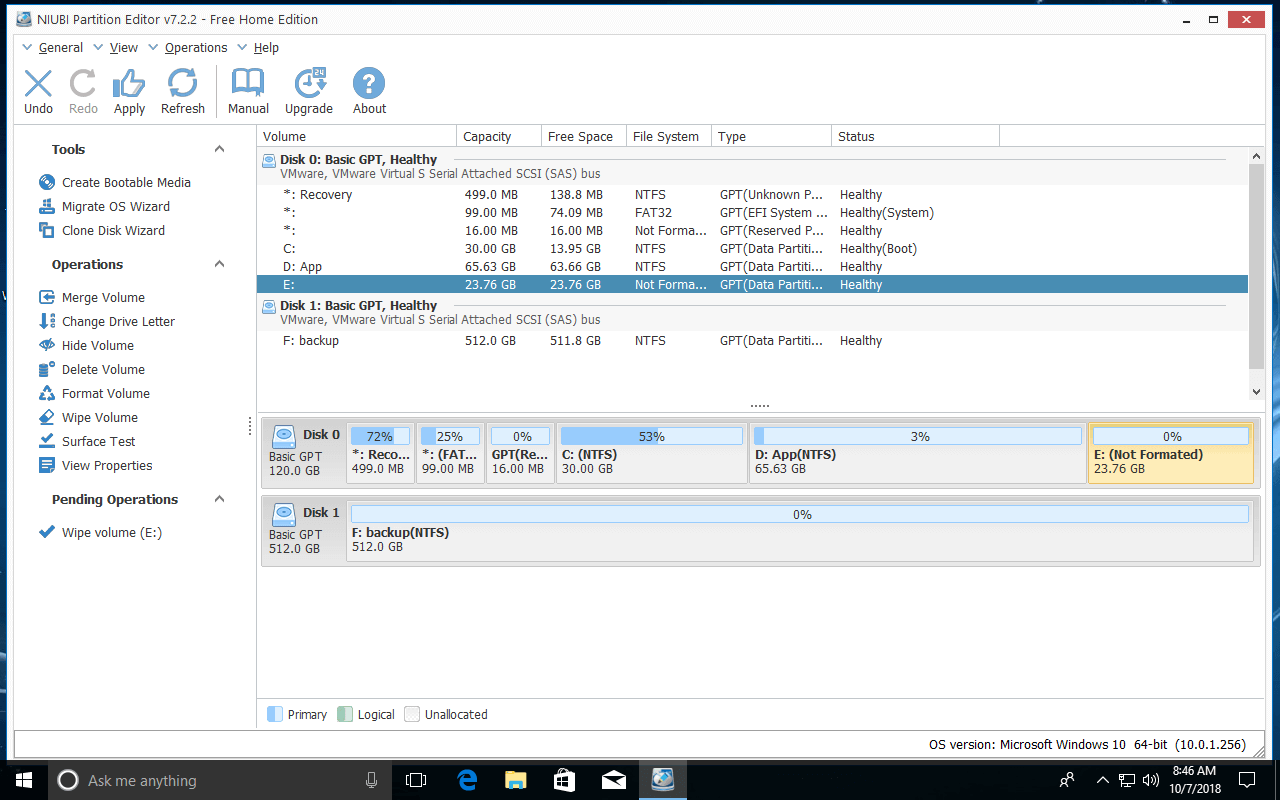Click Disk 1 header icon in volume list
1280x800 pixels.
pyautogui.click(x=269, y=306)
